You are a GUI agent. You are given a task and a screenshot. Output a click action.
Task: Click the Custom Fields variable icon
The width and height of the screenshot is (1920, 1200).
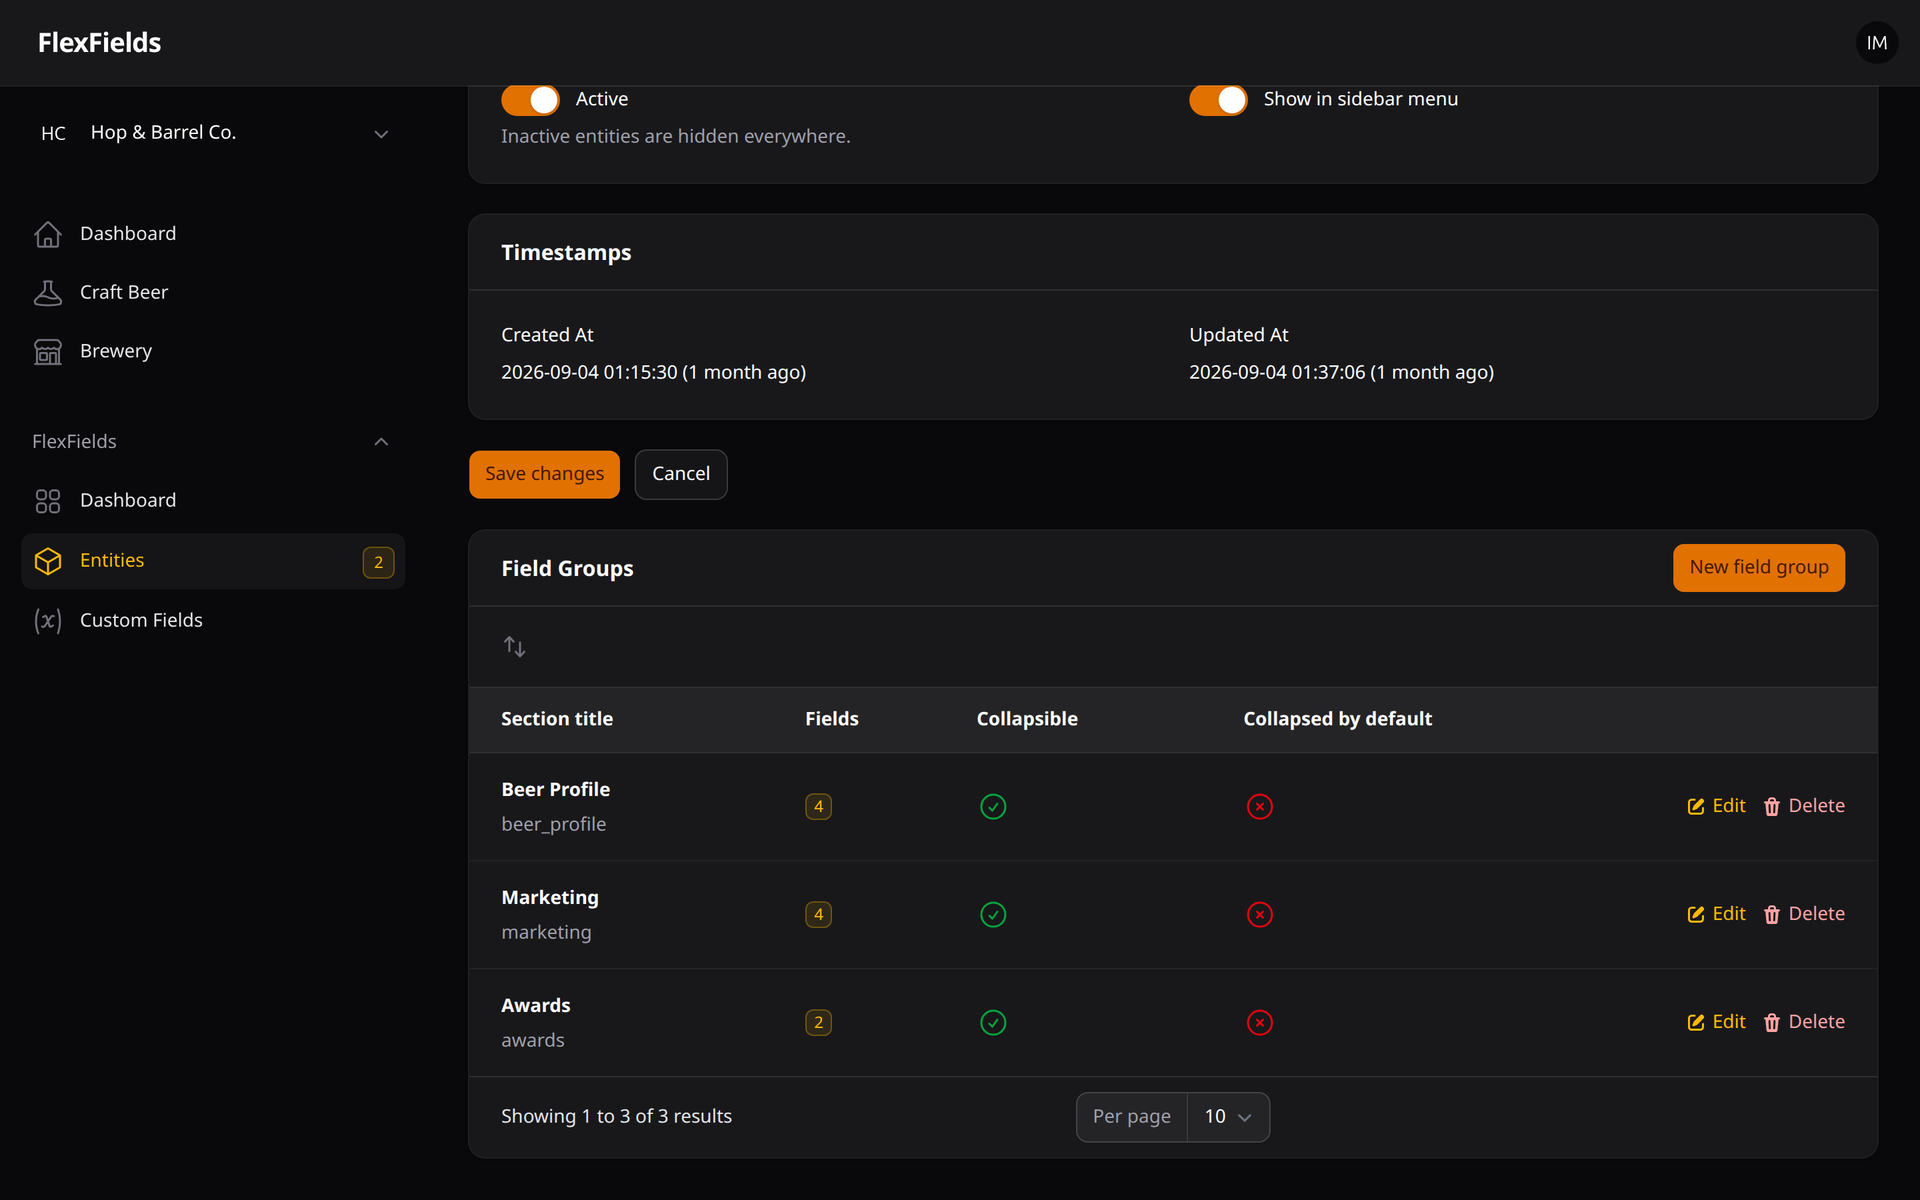point(48,621)
